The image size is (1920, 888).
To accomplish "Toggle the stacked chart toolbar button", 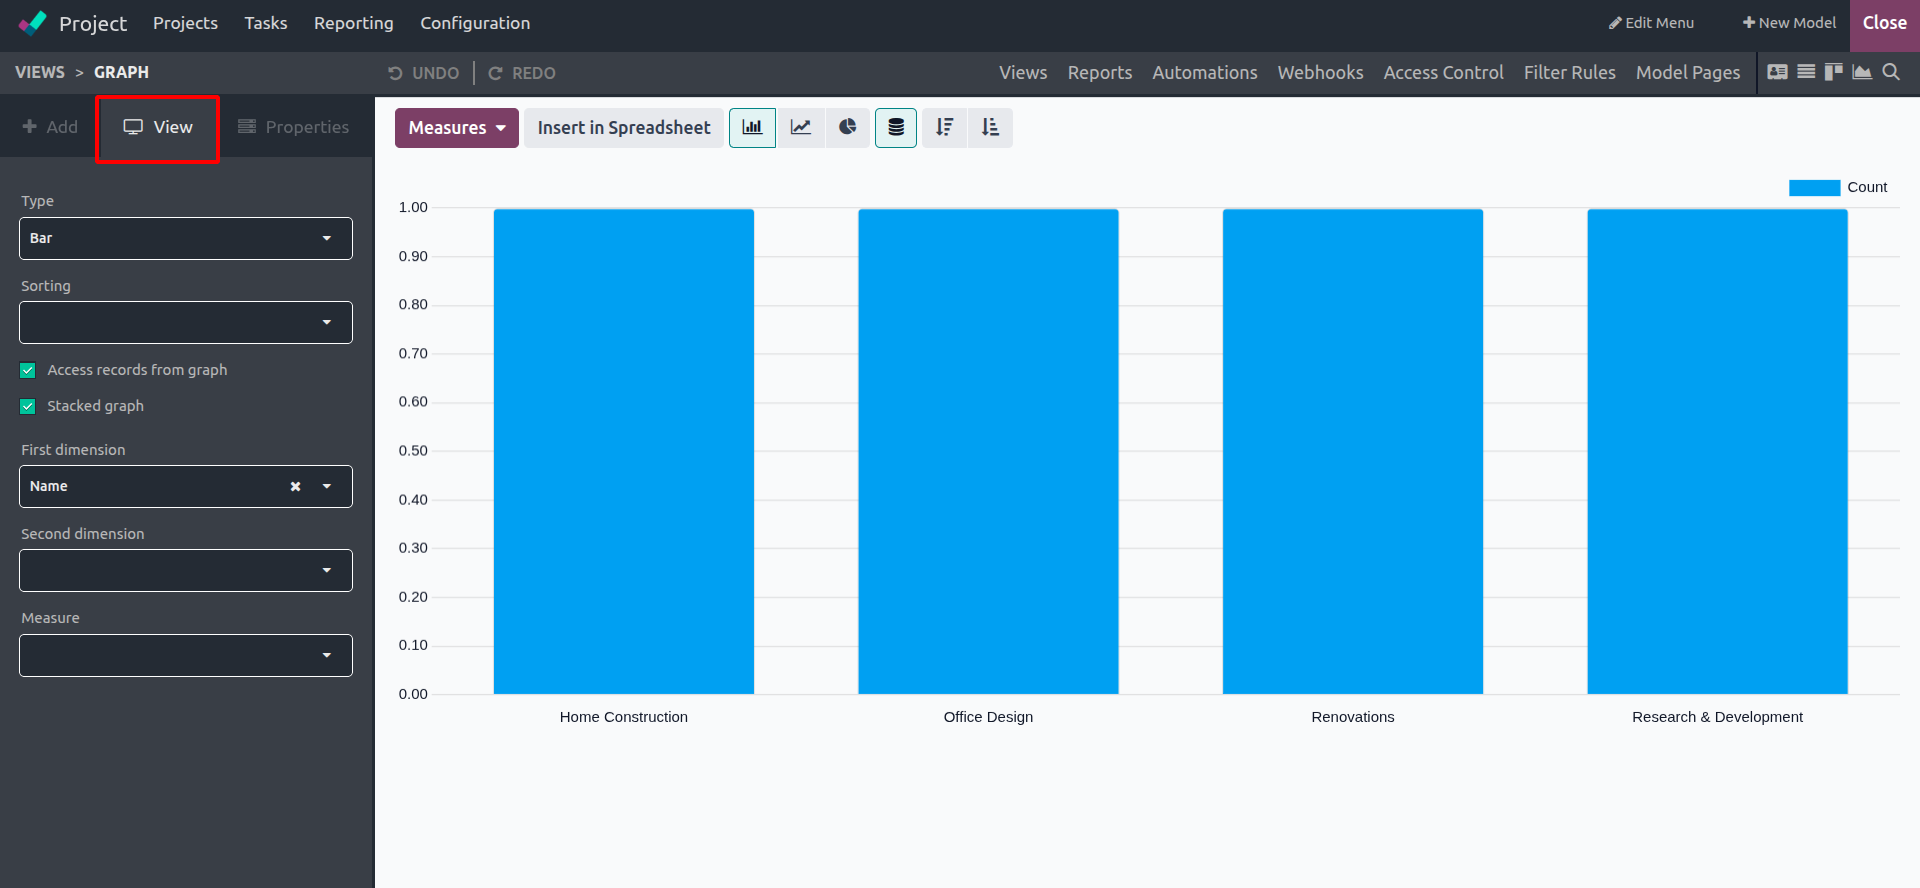I will [x=896, y=128].
